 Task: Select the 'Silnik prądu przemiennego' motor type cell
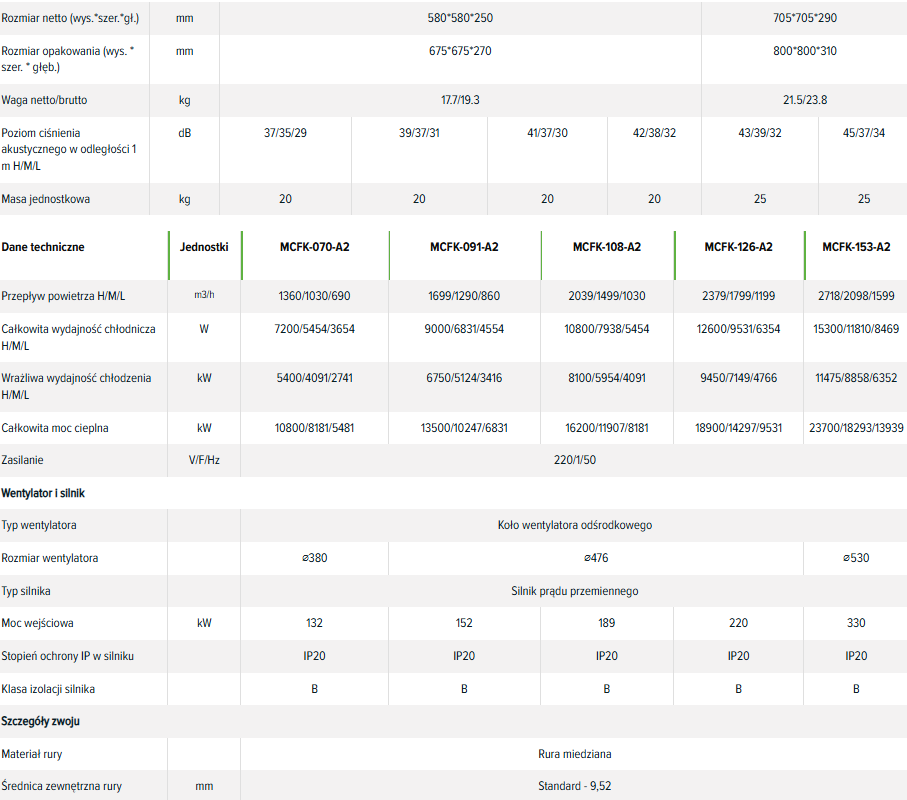[574, 591]
